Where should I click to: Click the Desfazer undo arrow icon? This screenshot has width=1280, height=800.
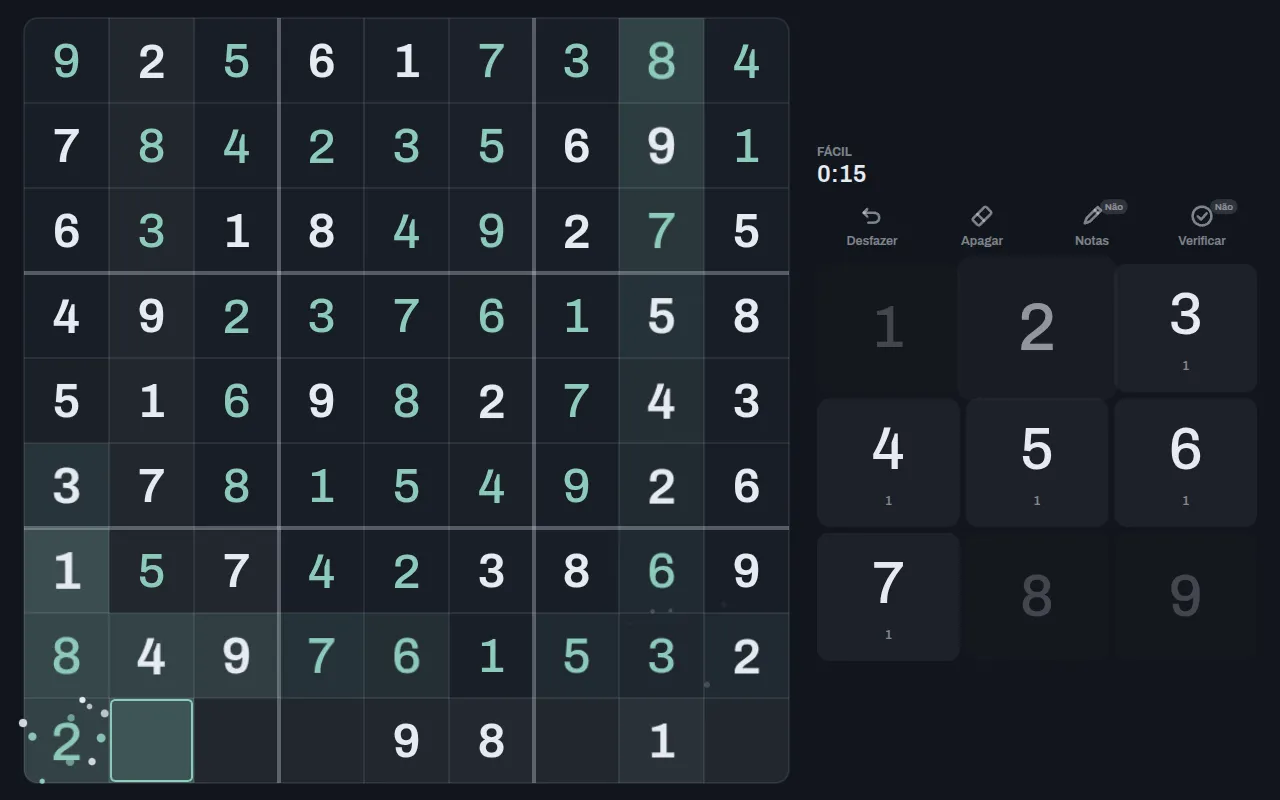pyautogui.click(x=871, y=216)
